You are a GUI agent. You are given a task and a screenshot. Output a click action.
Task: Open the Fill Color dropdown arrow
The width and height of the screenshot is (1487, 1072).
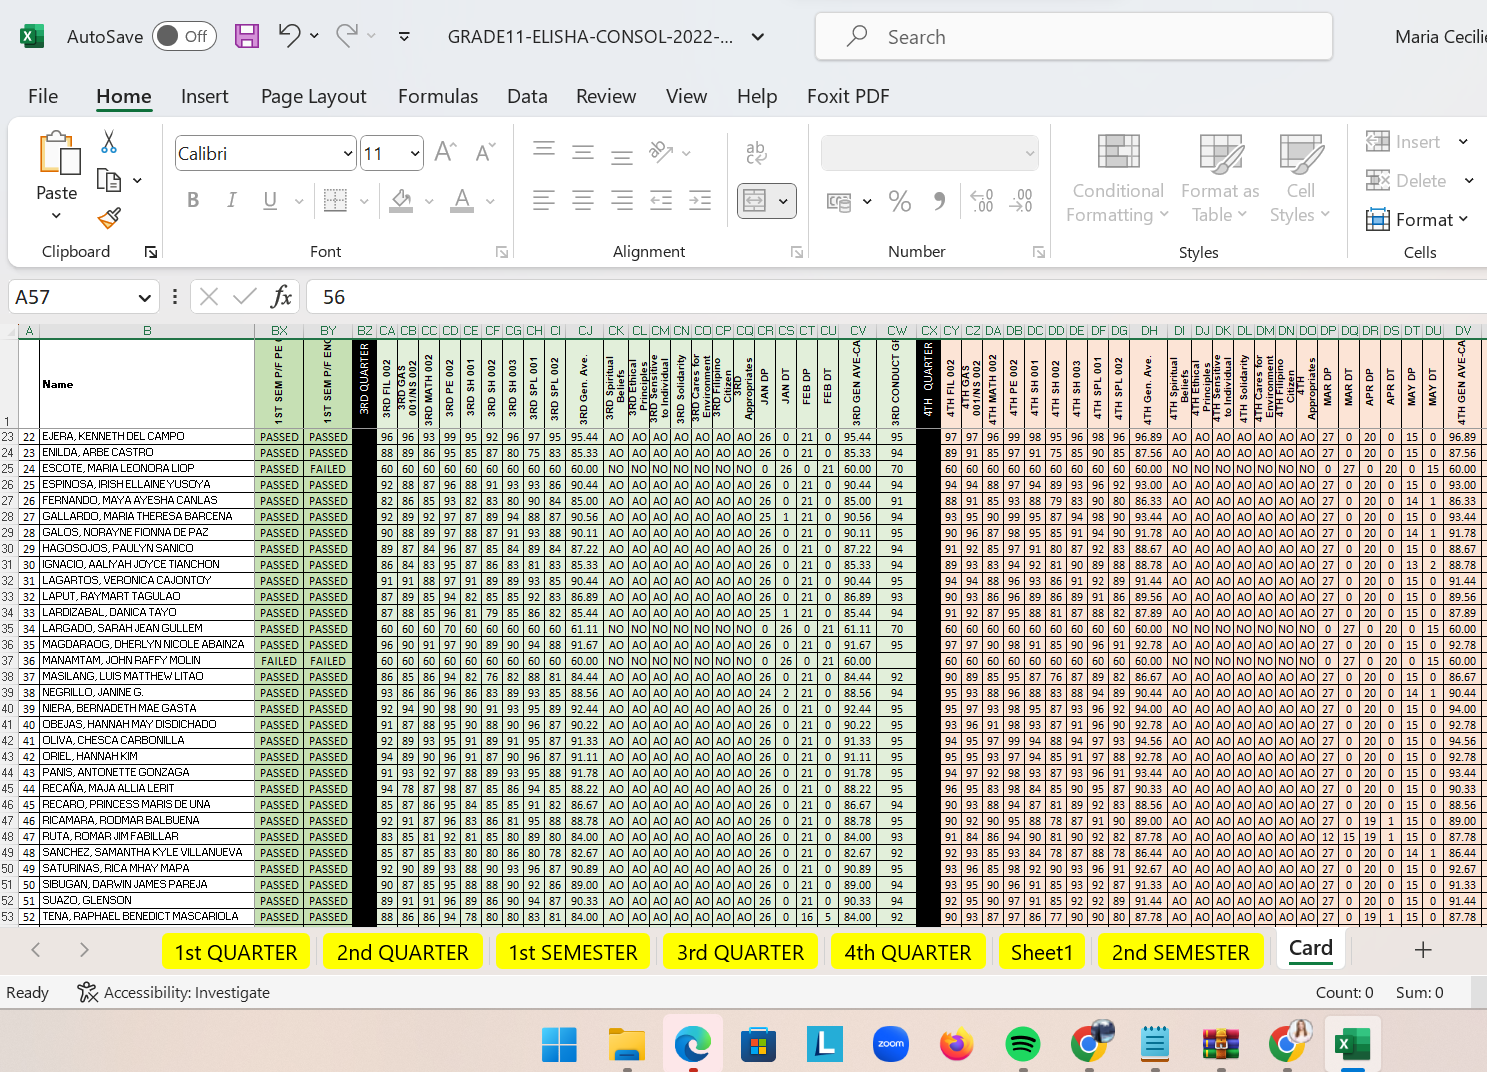pyautogui.click(x=429, y=201)
